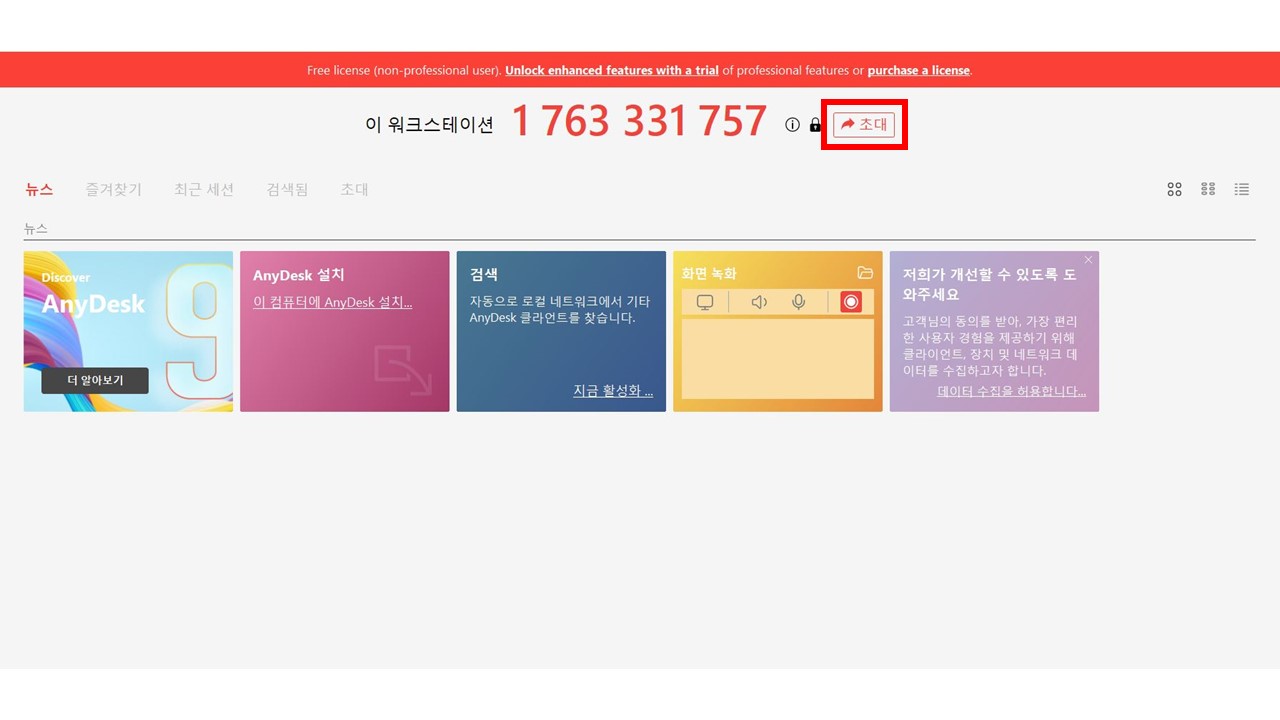Switch to large tile view icon
The width and height of the screenshot is (1280, 720).
[x=1175, y=189]
